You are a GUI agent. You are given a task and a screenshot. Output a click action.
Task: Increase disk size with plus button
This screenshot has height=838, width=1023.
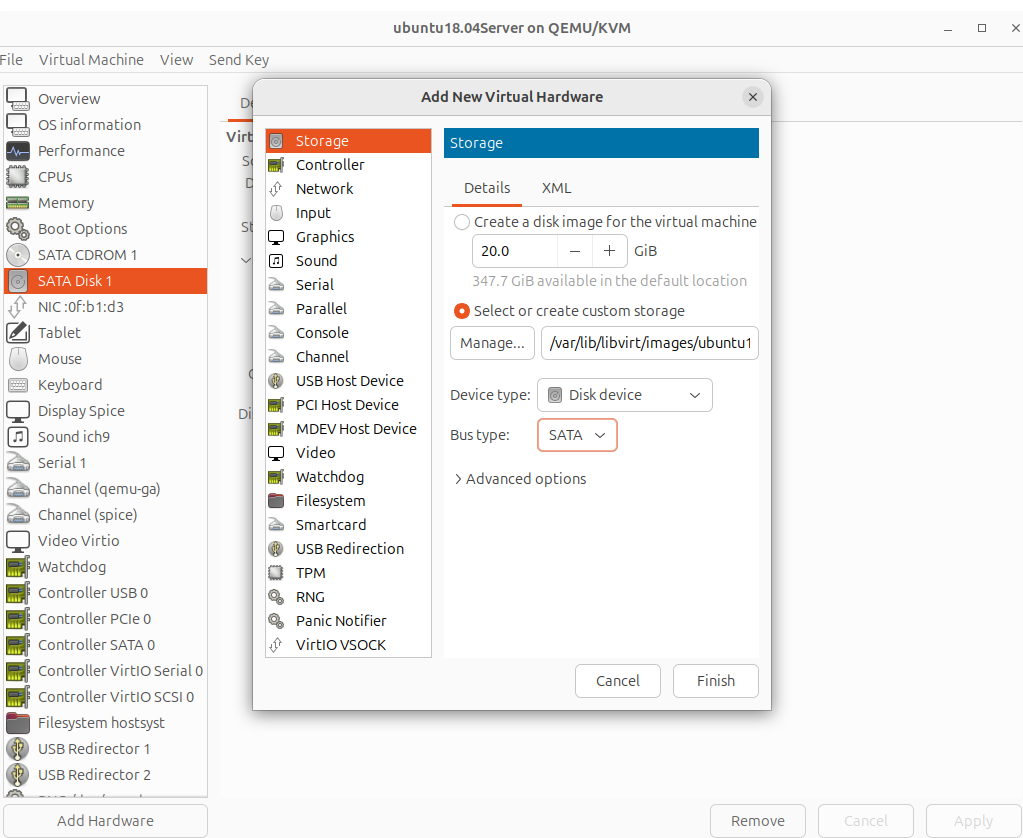[x=609, y=251]
